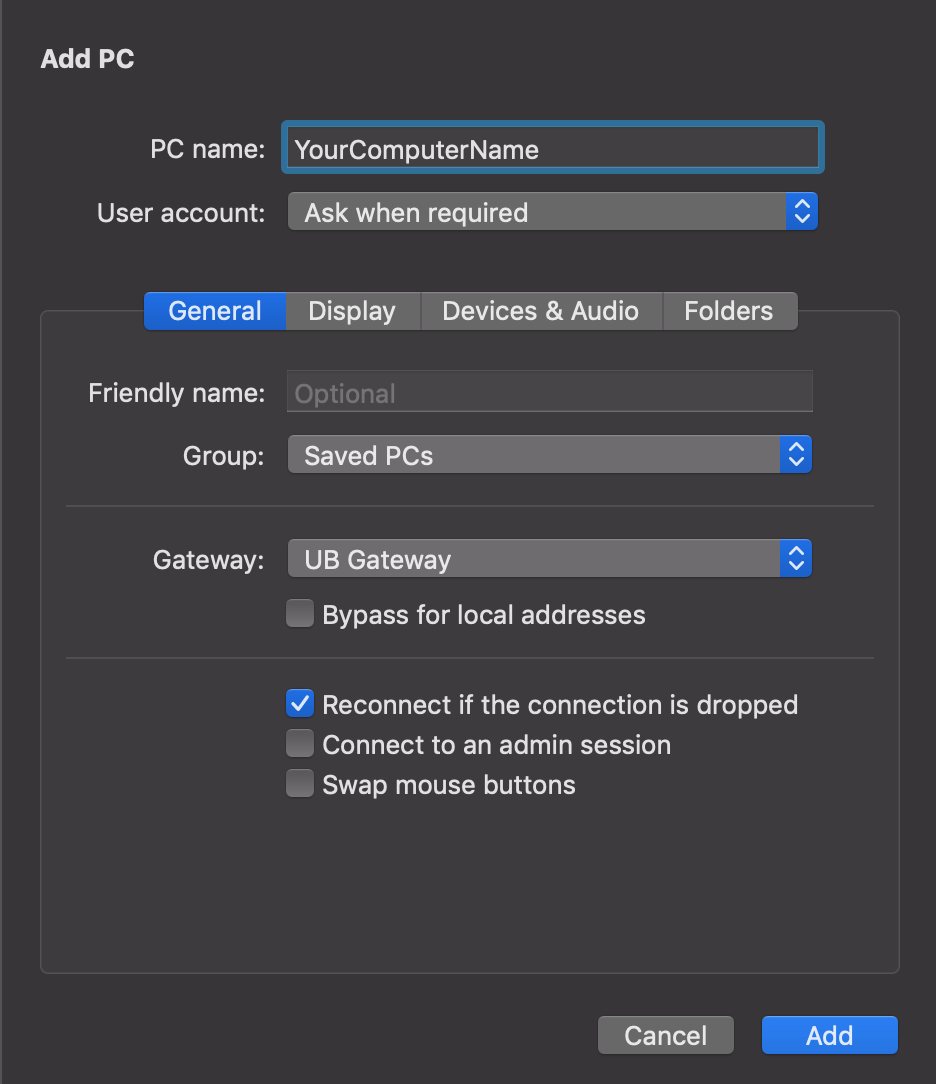Open the Gateway UB Gateway dropdown
The height and width of the screenshot is (1084, 936).
click(533, 559)
